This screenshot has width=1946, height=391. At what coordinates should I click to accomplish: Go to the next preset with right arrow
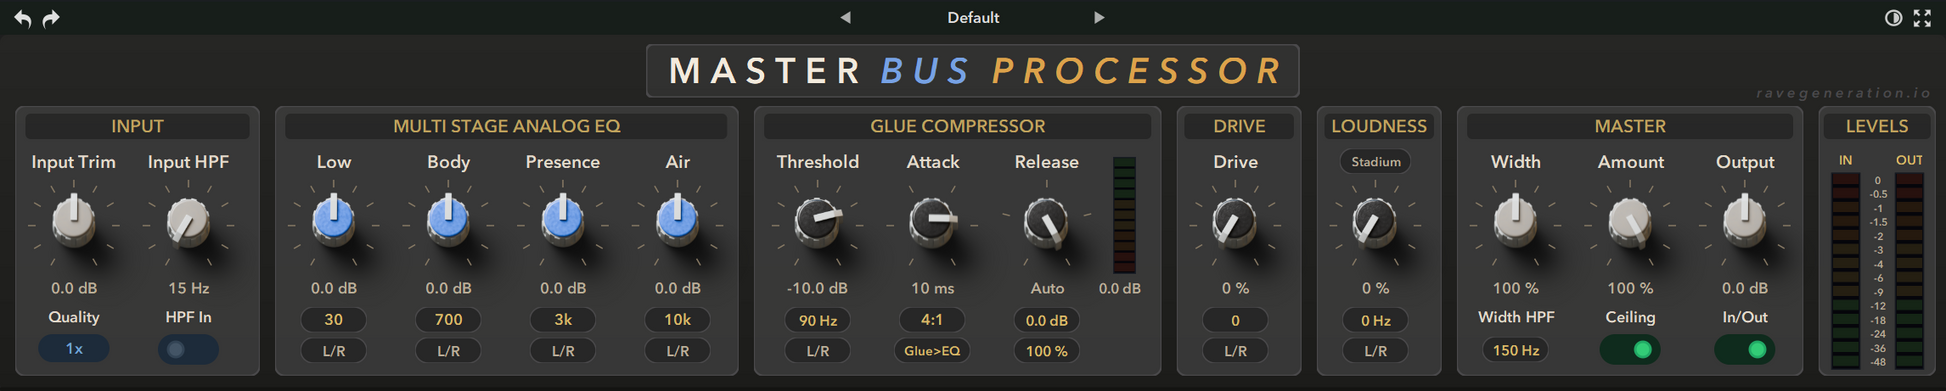point(1099,17)
